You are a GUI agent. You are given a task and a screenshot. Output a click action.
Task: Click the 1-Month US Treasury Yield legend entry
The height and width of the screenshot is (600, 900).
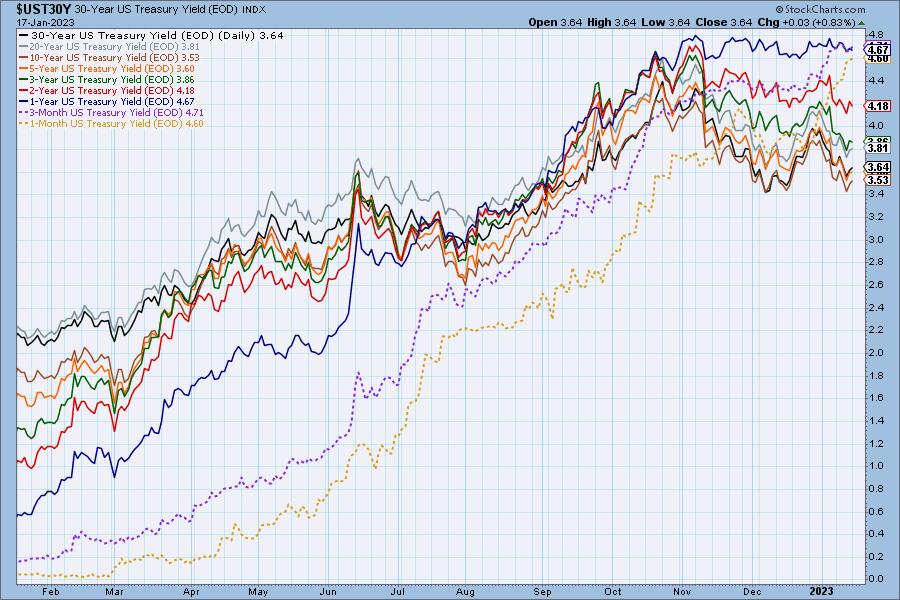(111, 123)
